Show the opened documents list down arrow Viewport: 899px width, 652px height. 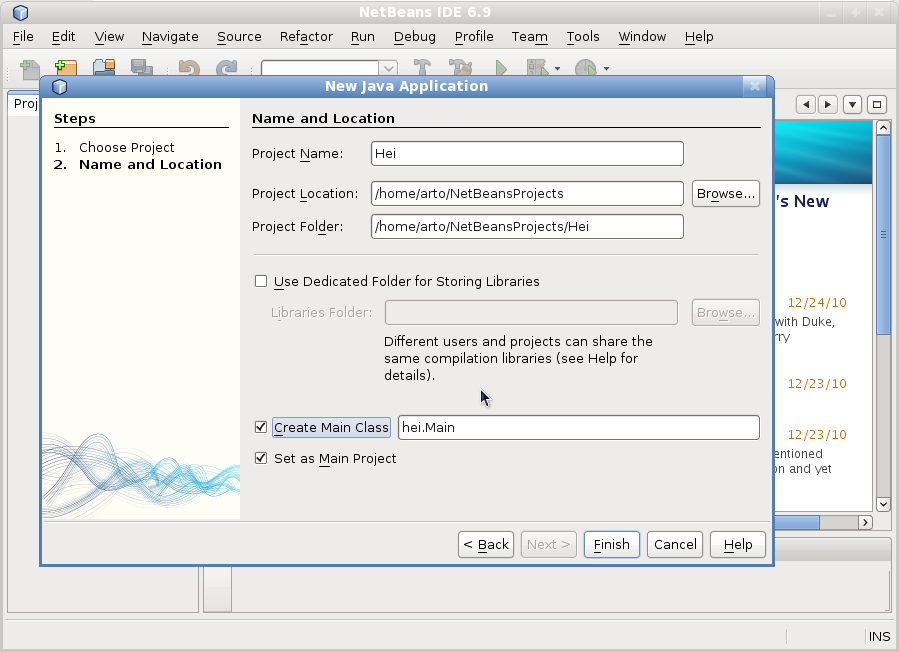[853, 104]
